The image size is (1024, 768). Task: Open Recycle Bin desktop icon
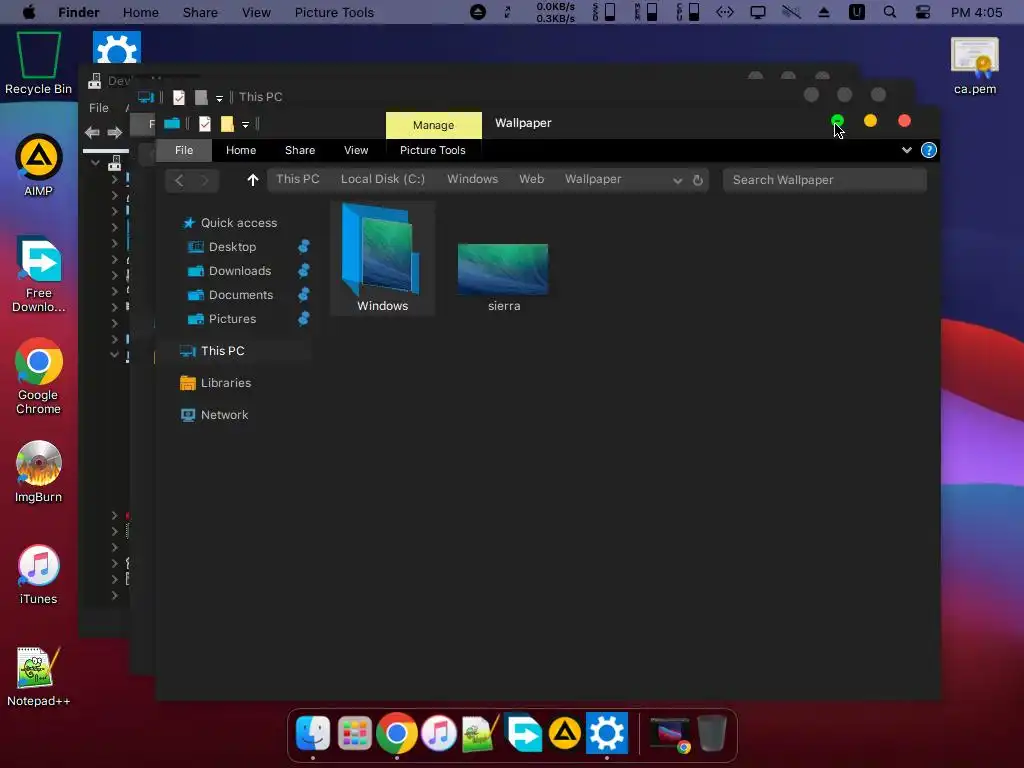[39, 63]
